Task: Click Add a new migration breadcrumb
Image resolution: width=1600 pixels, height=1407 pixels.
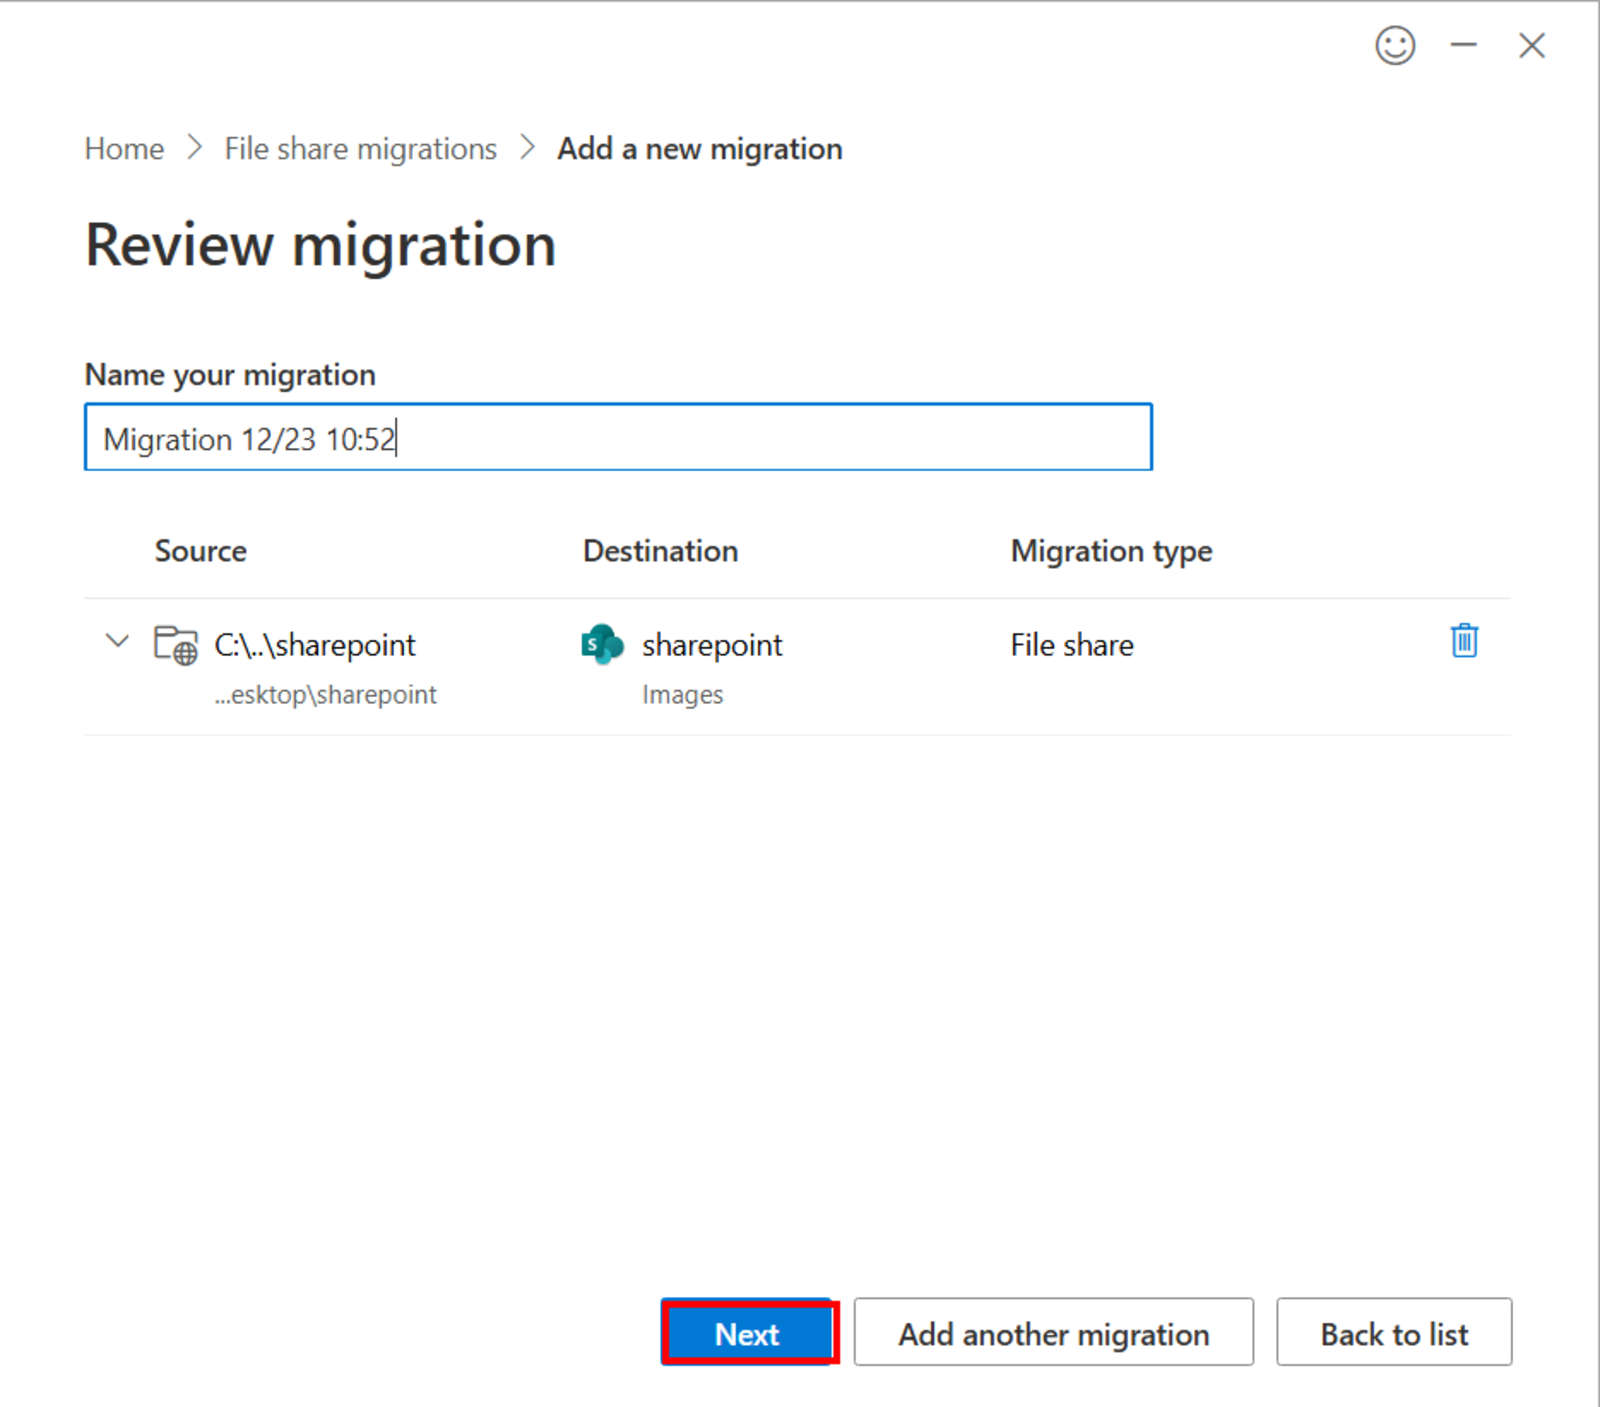Action: point(699,148)
